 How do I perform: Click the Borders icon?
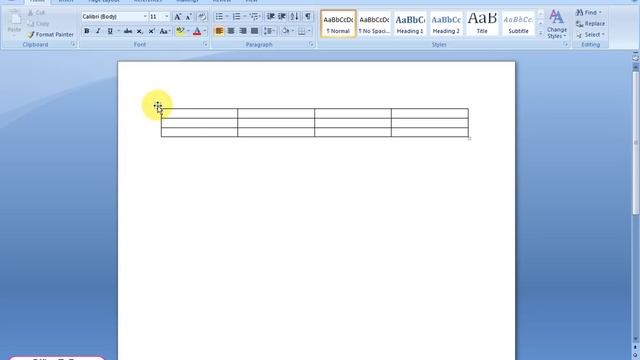[x=302, y=31]
